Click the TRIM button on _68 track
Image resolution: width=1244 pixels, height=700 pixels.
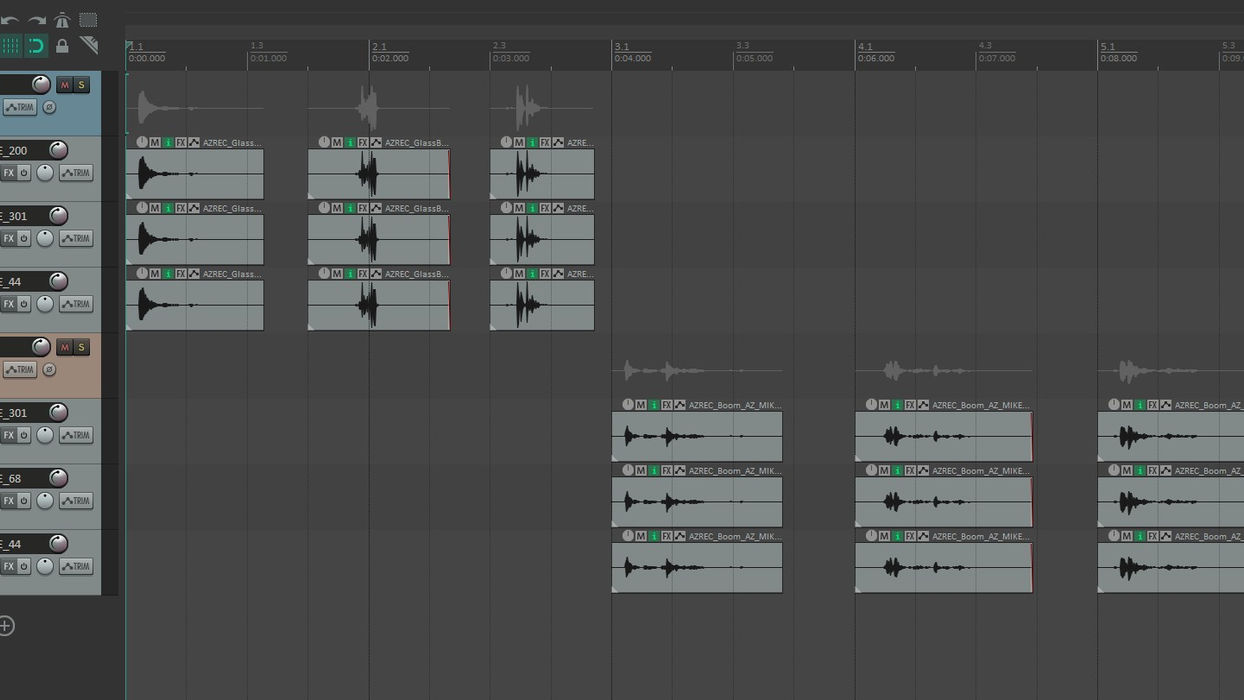(76, 501)
